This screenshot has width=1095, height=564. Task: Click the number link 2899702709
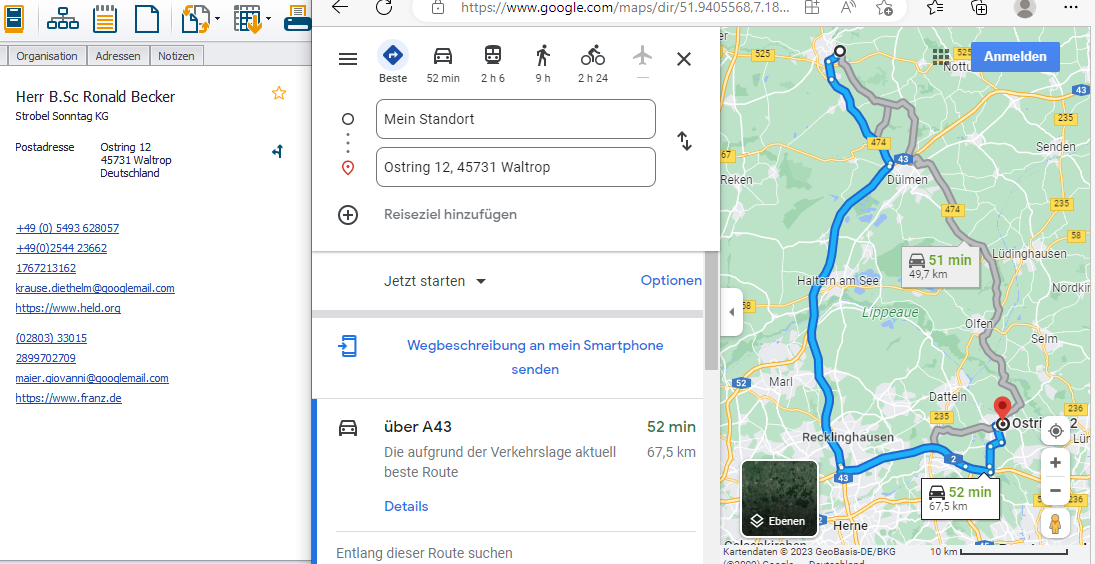46,358
